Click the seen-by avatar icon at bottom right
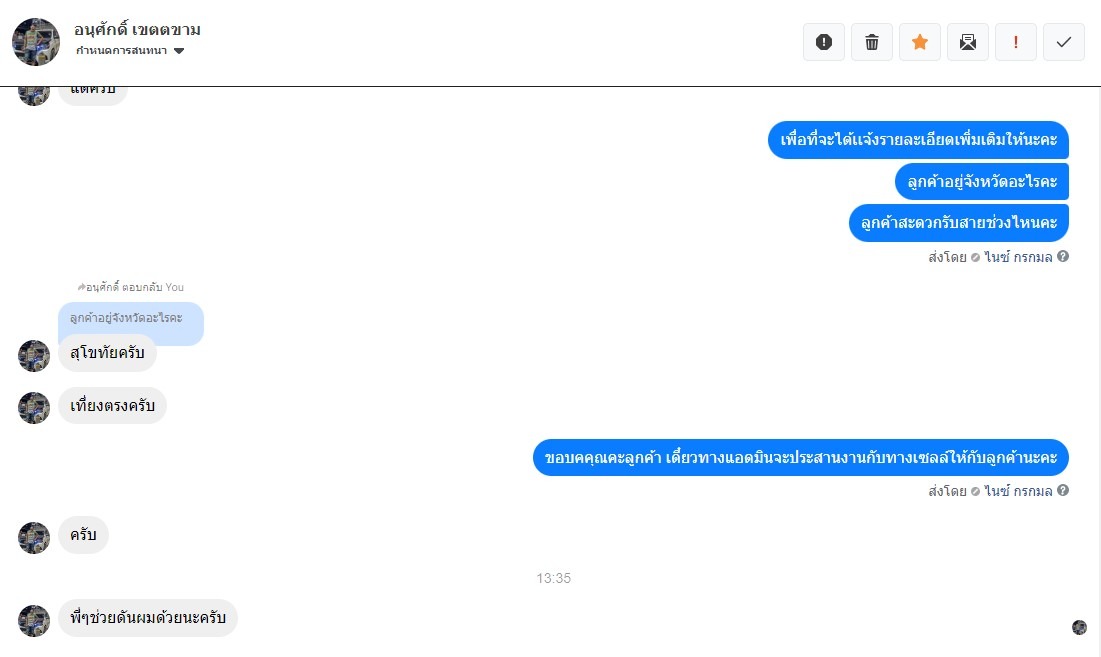This screenshot has height=657, width=1101. pos(1079,627)
